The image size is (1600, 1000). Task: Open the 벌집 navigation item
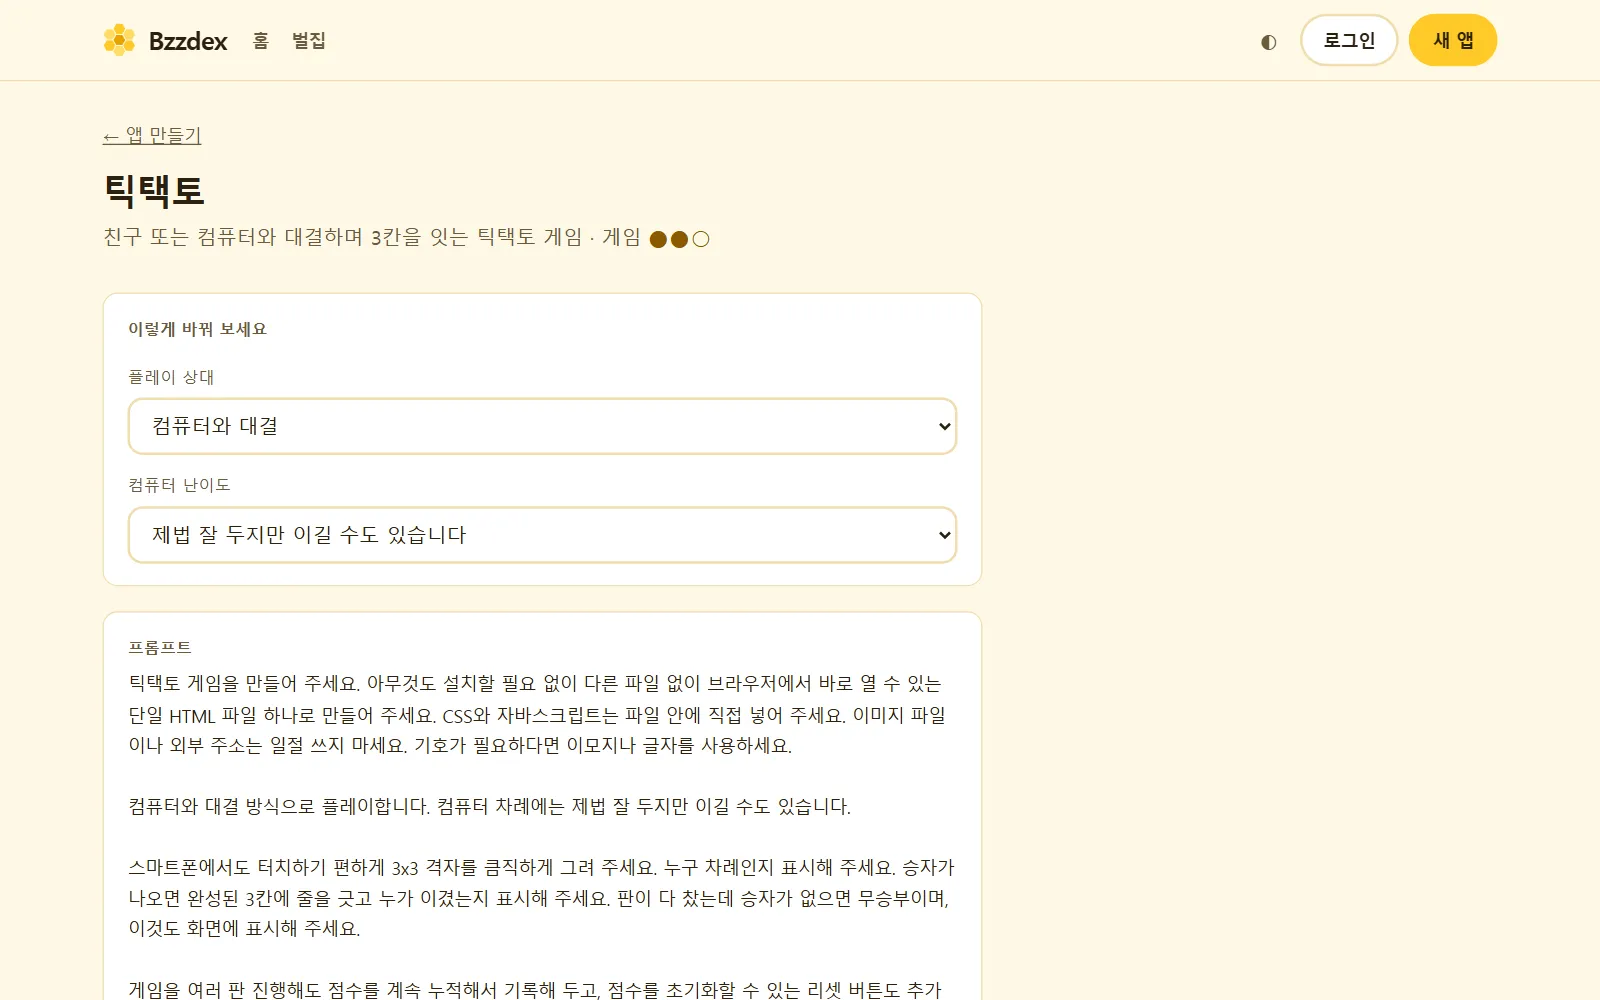309,40
